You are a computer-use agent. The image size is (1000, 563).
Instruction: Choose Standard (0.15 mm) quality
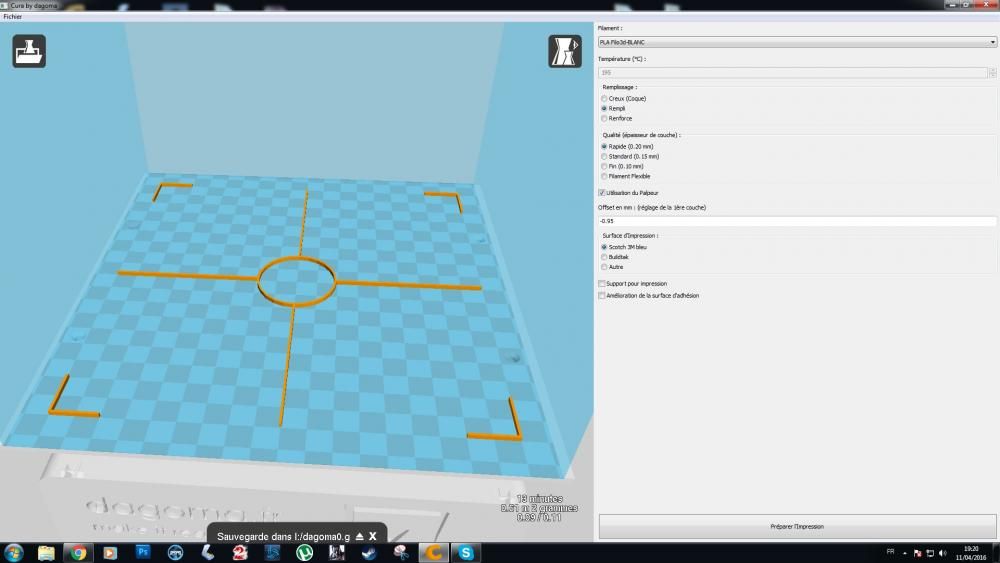point(630,156)
